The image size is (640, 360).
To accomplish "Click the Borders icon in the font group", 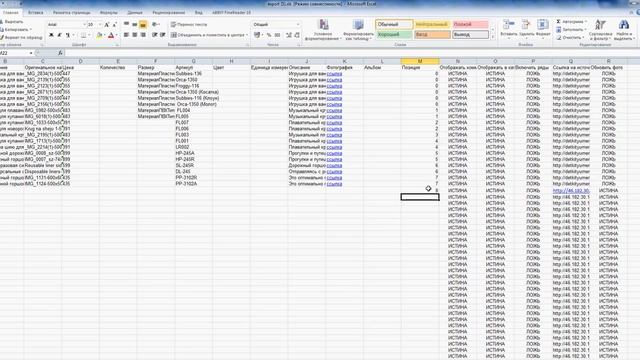I will 83,36.
